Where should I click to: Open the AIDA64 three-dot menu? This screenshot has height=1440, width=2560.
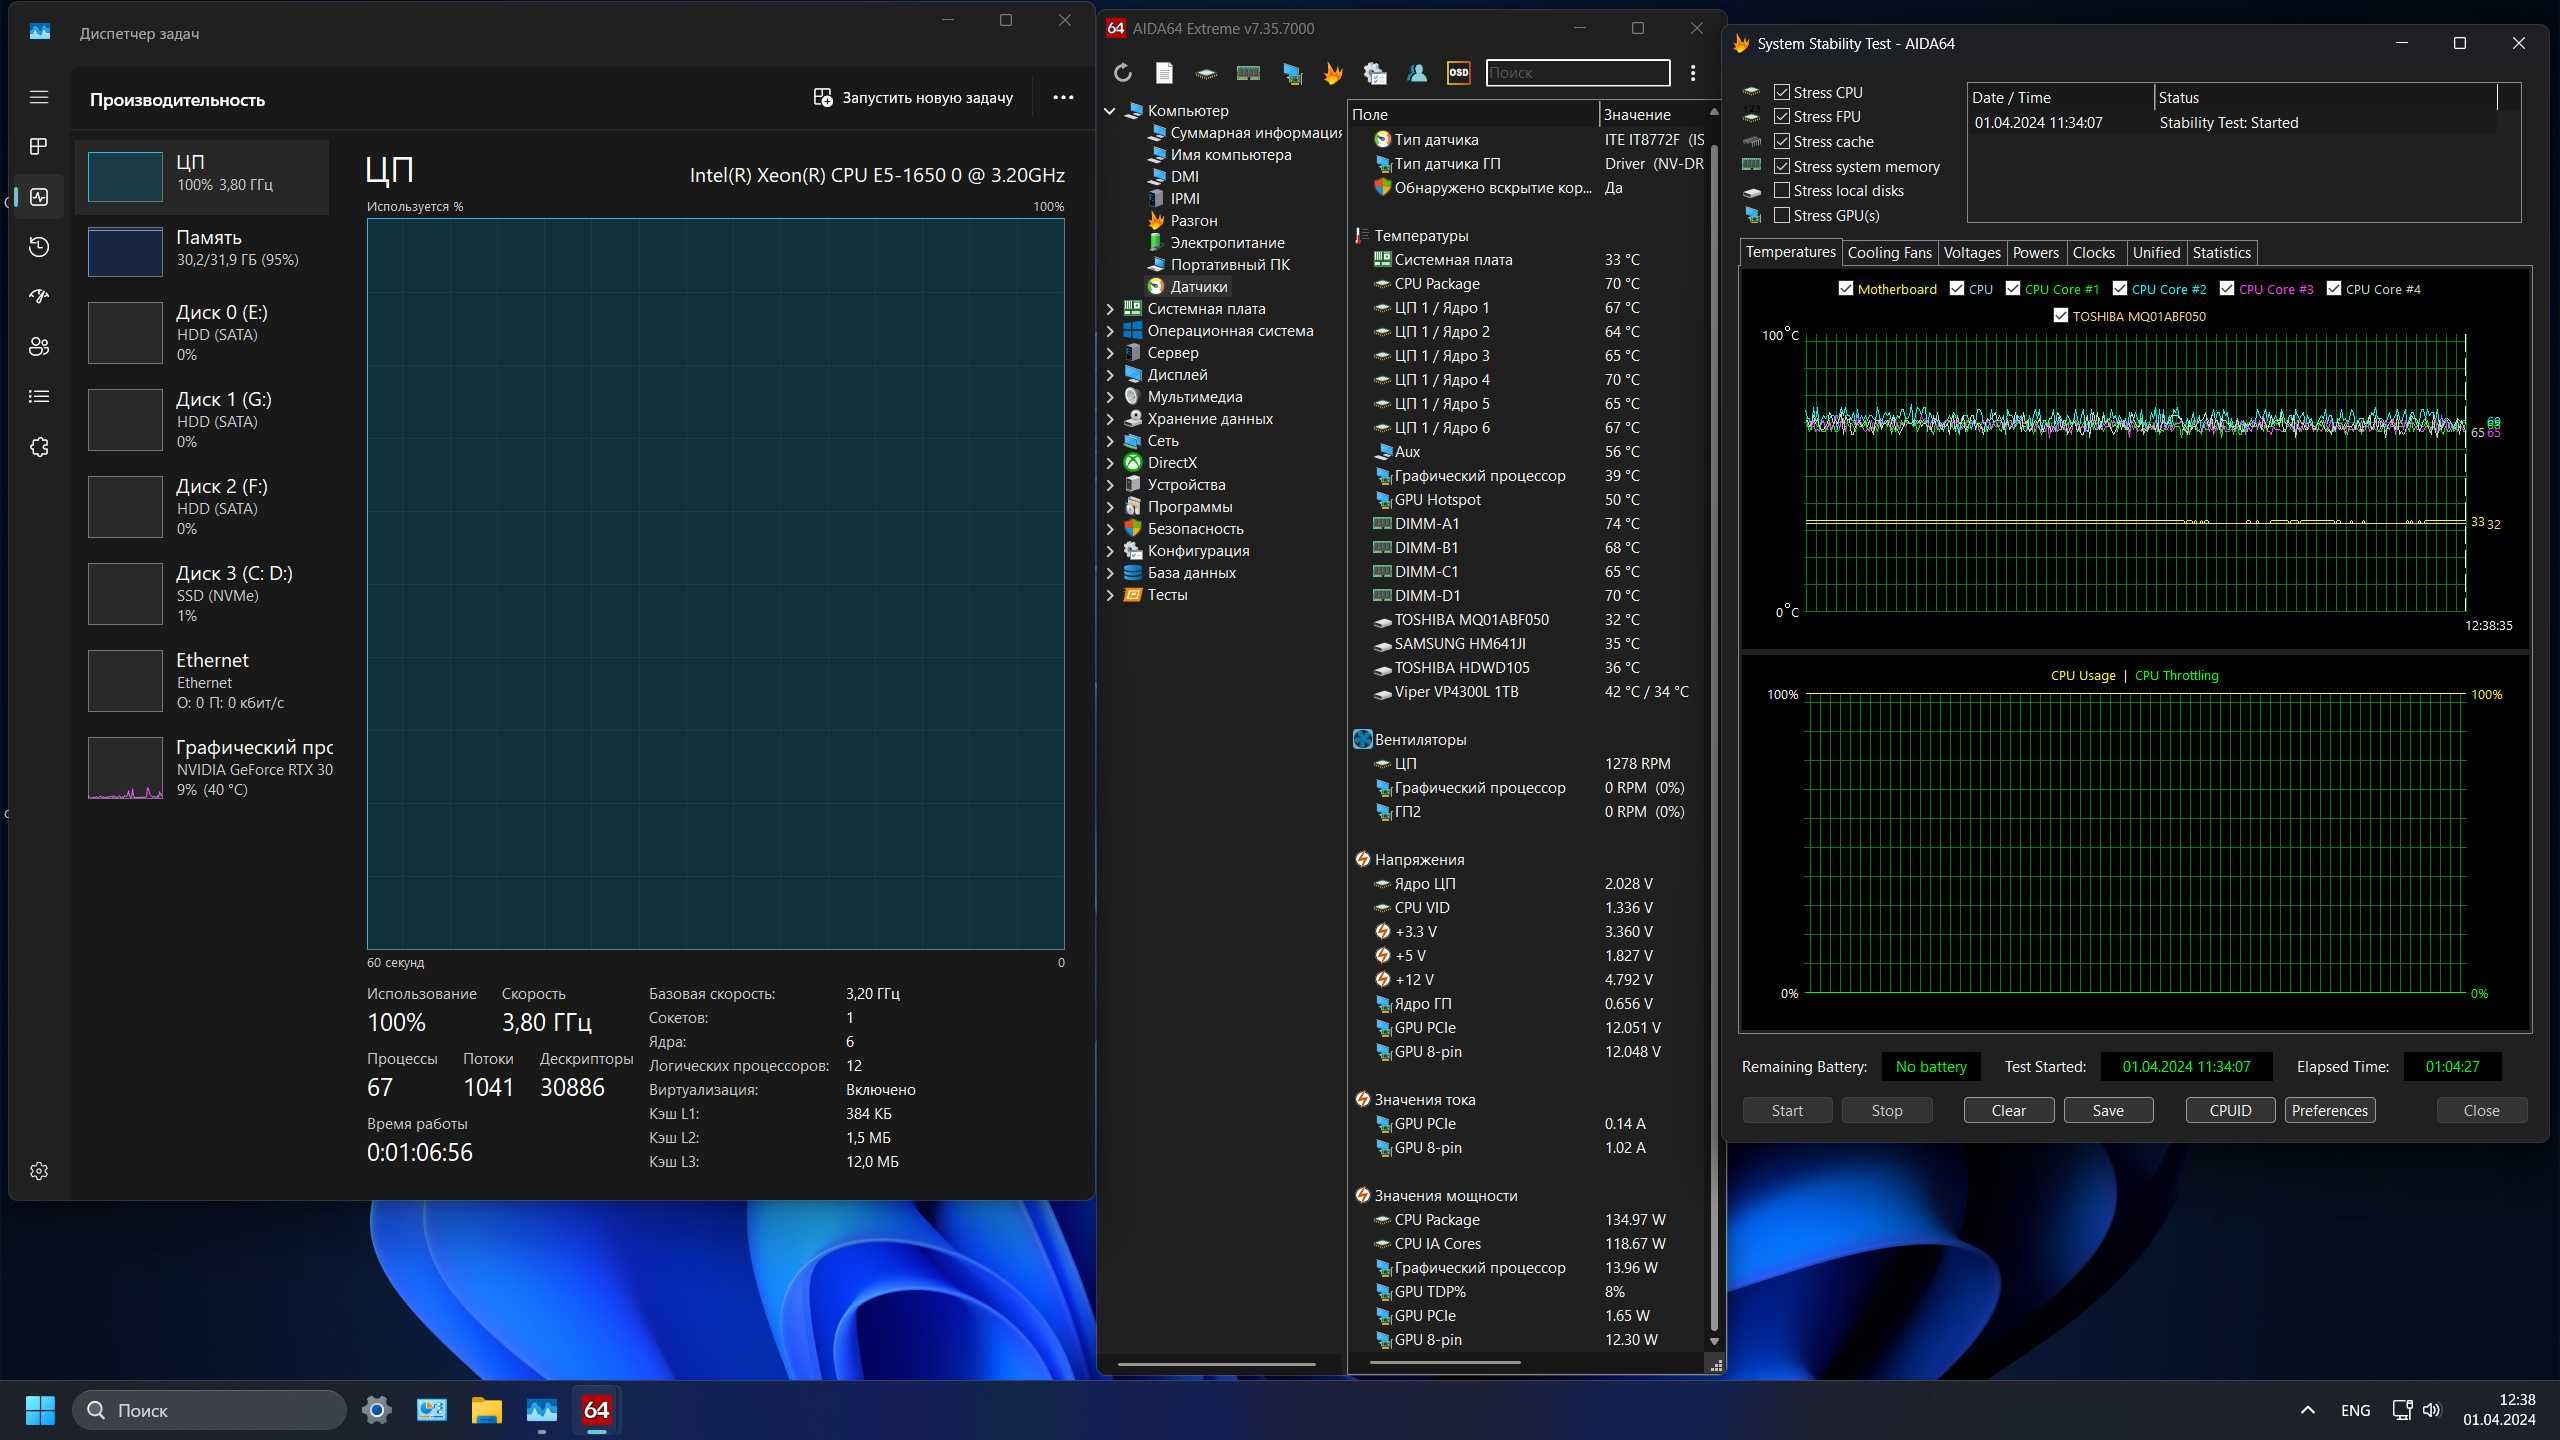coord(1693,73)
